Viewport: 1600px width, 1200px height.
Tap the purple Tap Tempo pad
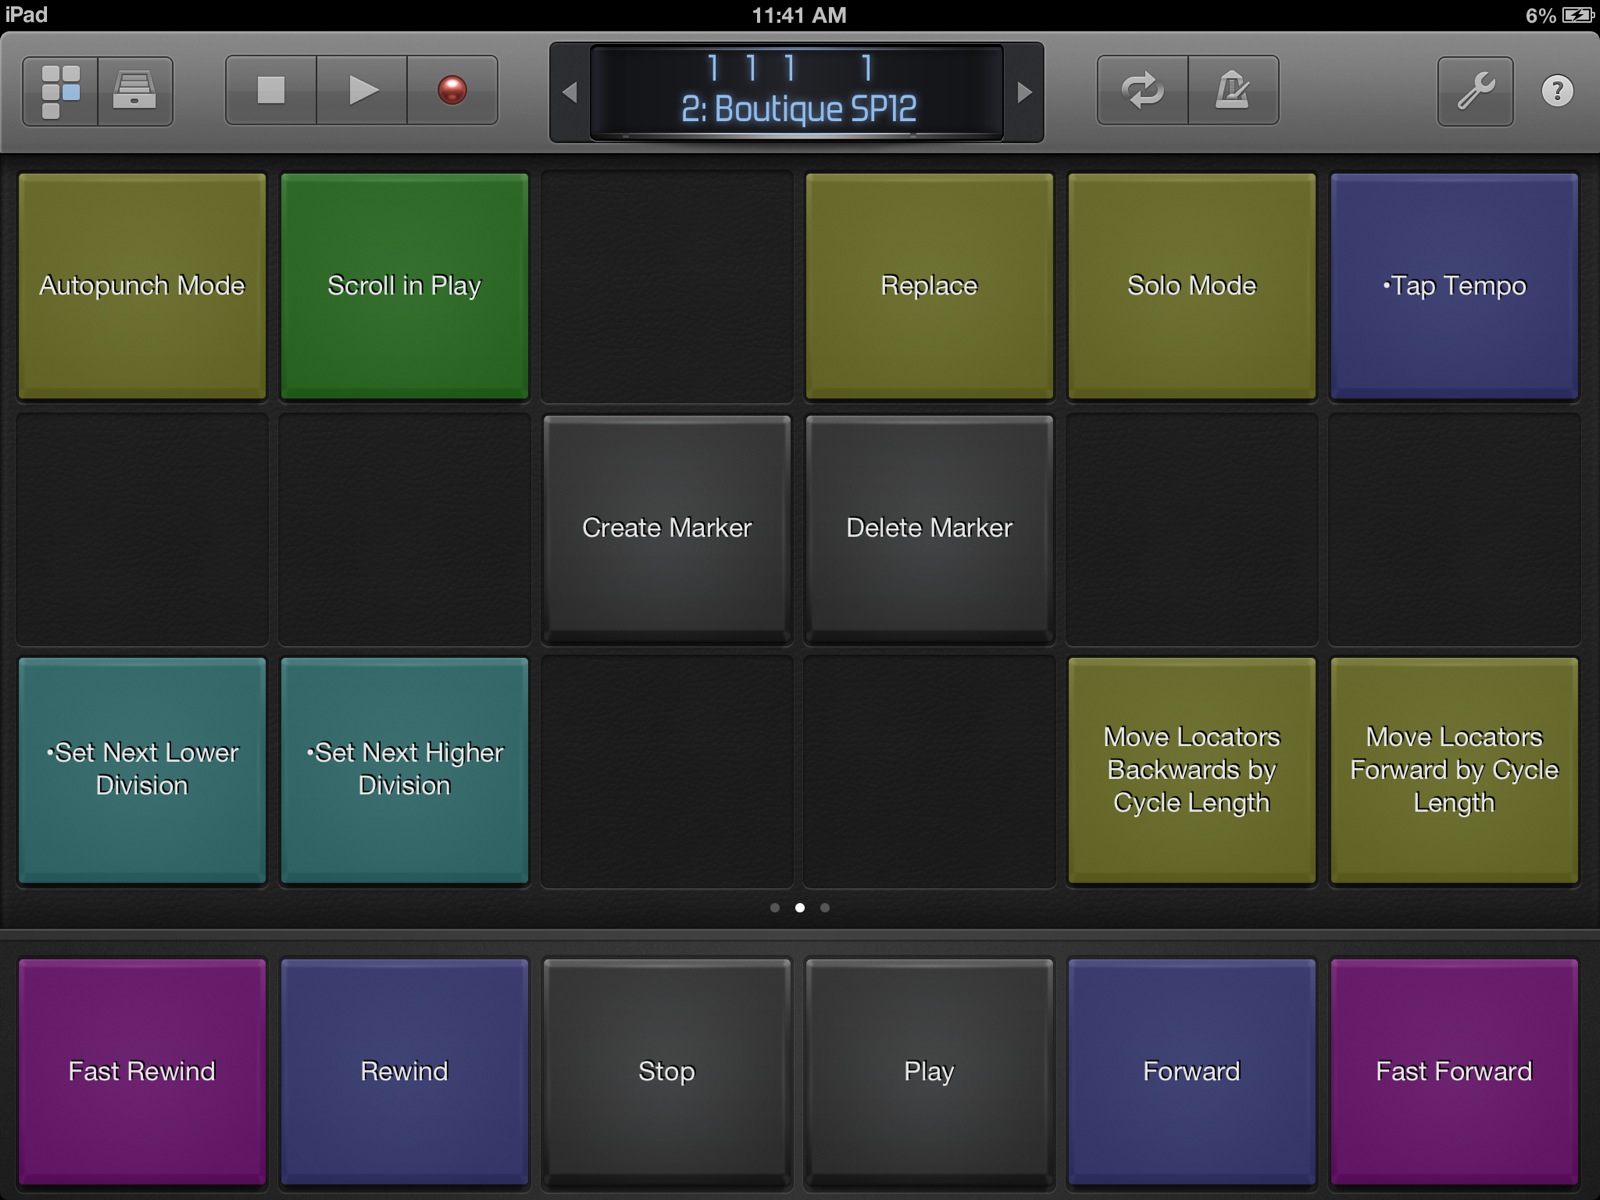1454,286
